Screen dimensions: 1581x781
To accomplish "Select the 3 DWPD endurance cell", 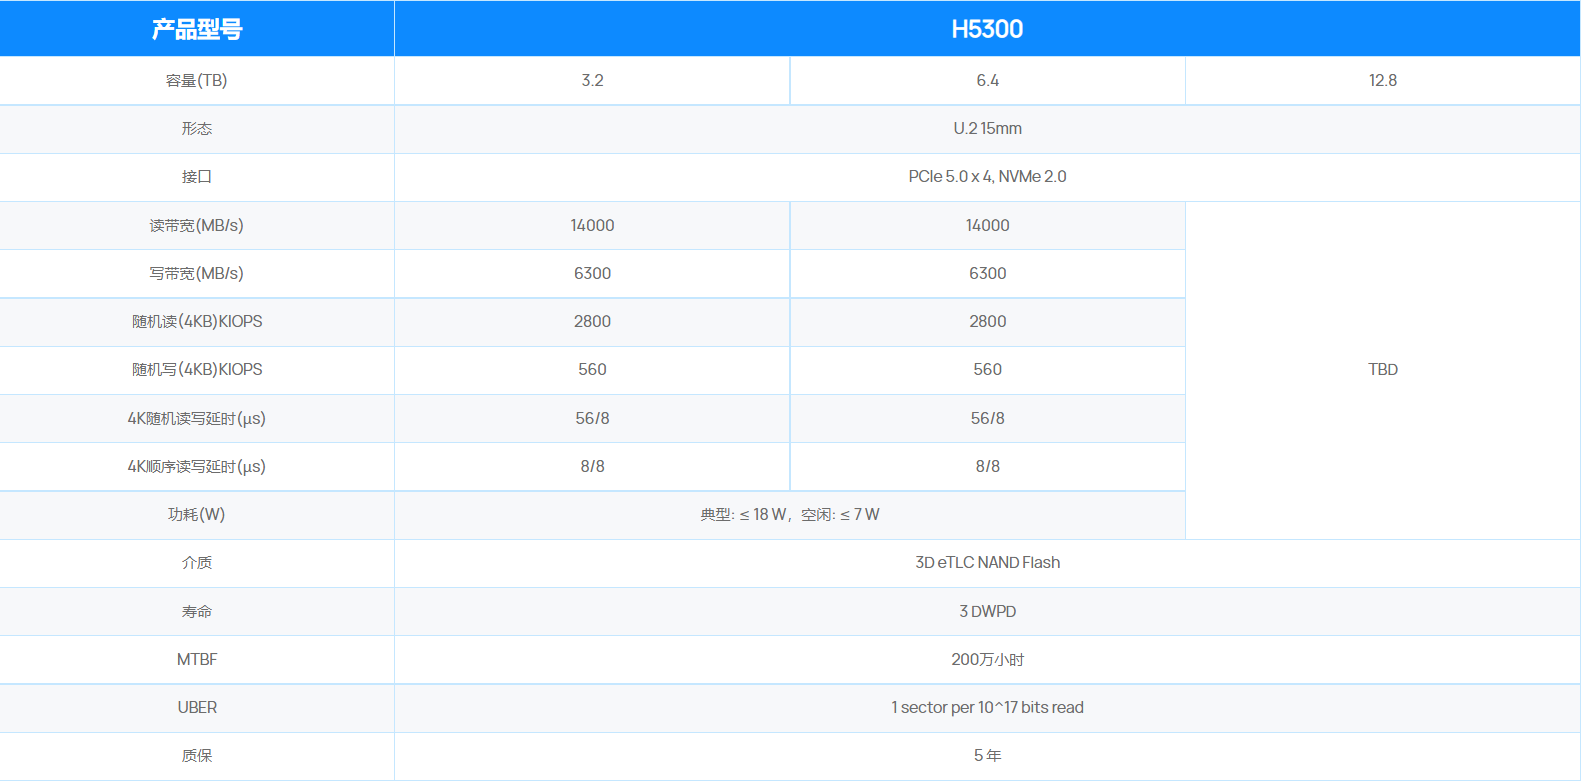I will pos(987,612).
